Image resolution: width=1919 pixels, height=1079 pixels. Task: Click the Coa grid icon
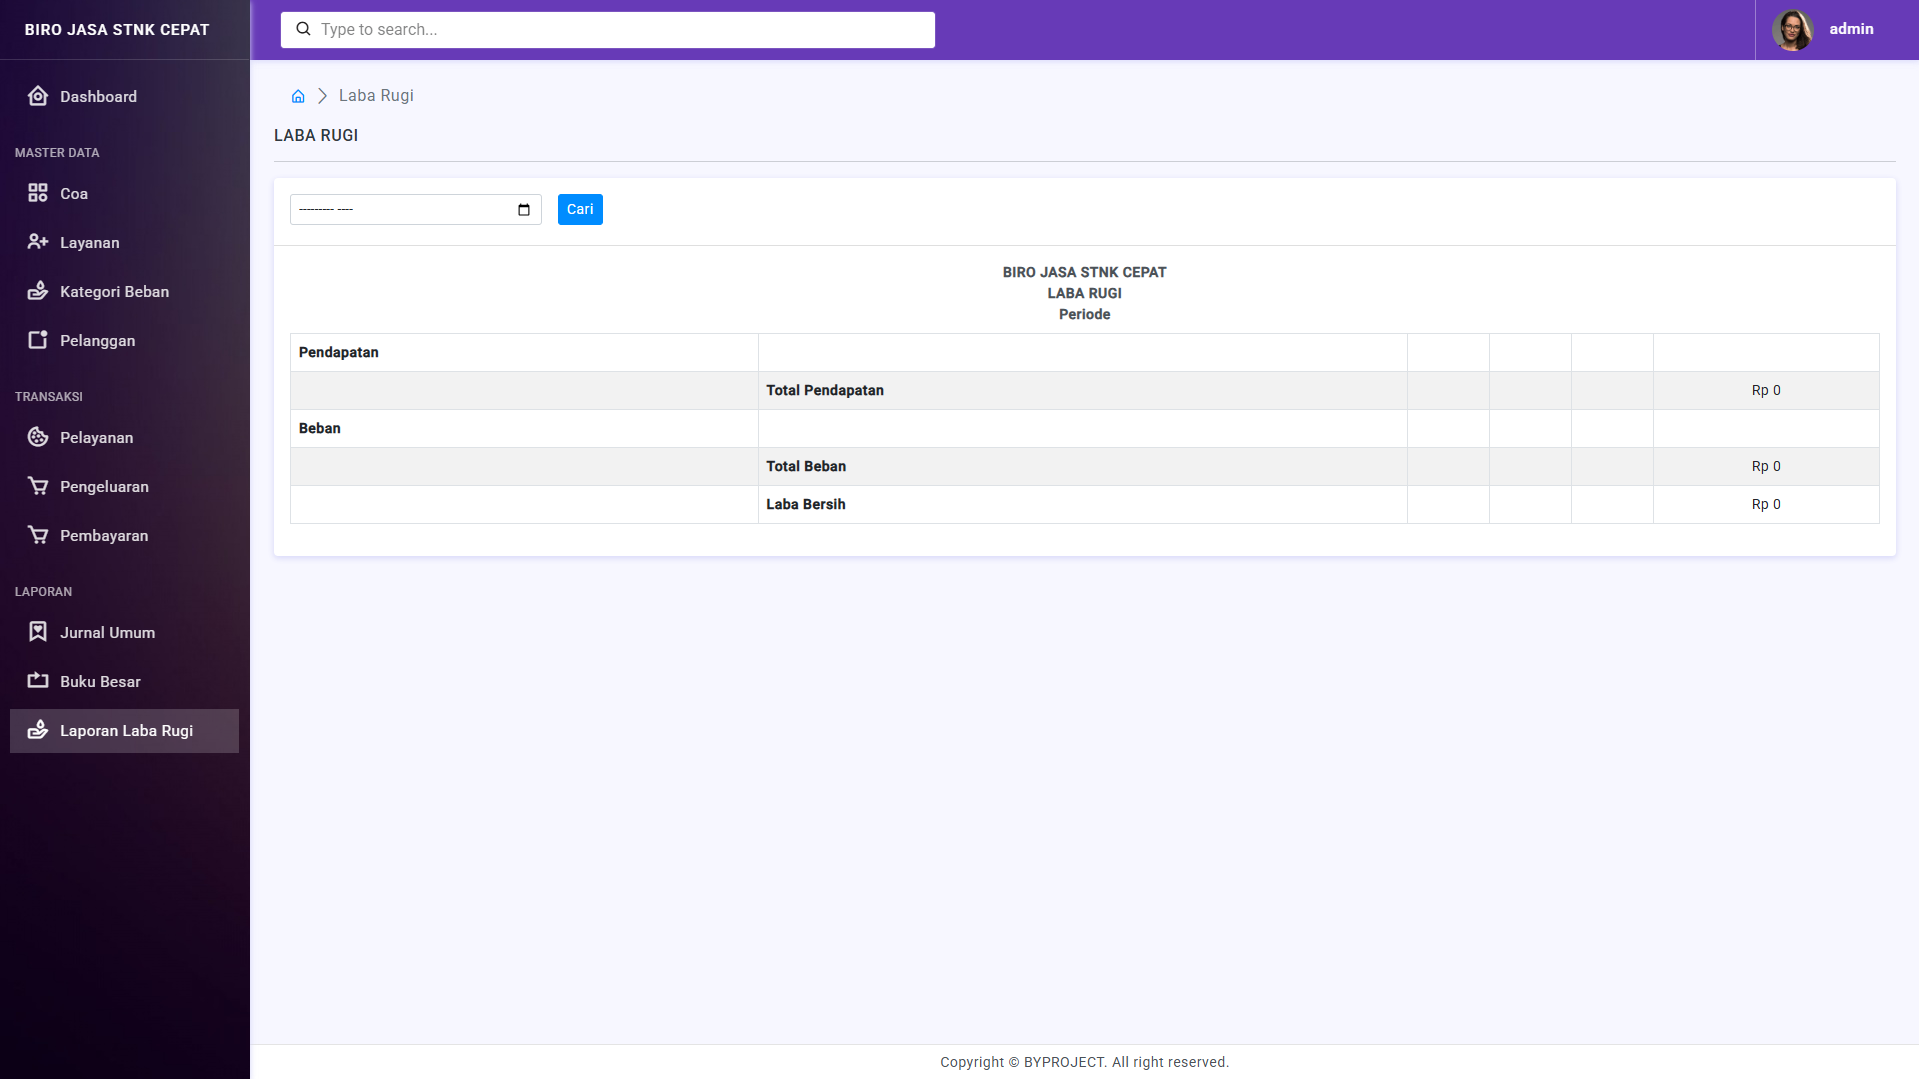click(x=38, y=193)
